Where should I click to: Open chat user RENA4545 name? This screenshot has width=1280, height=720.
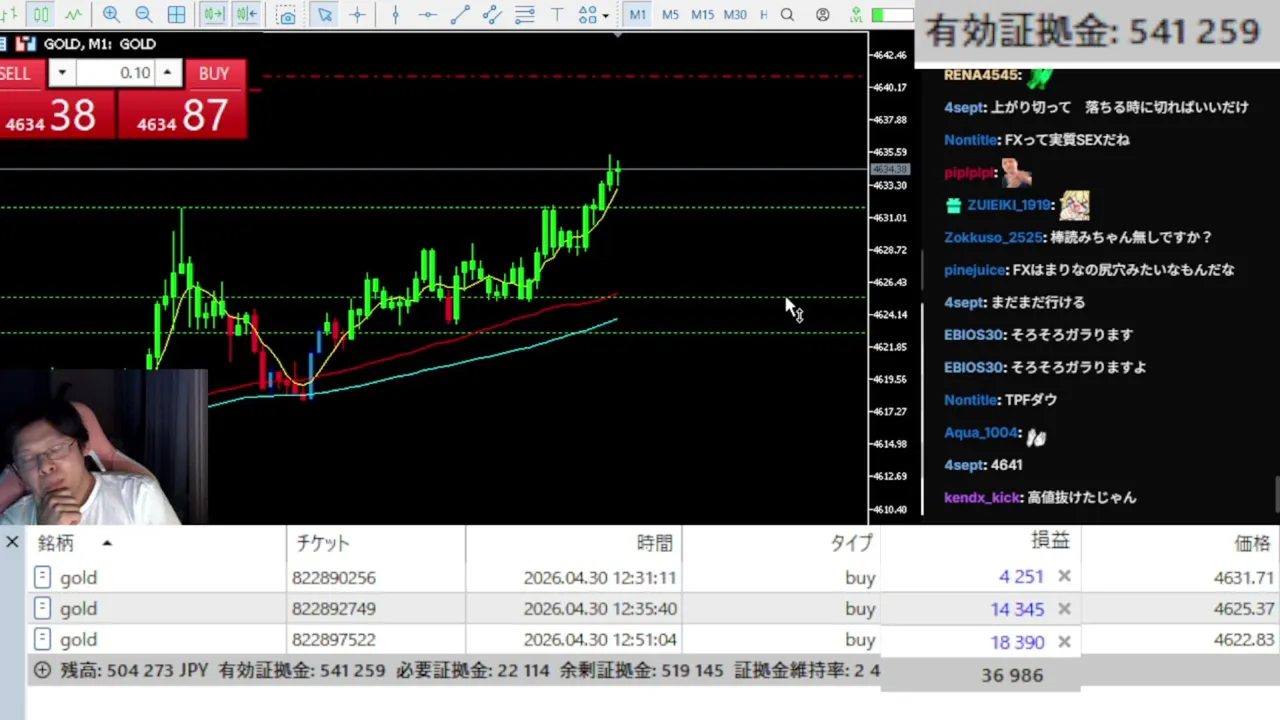982,75
